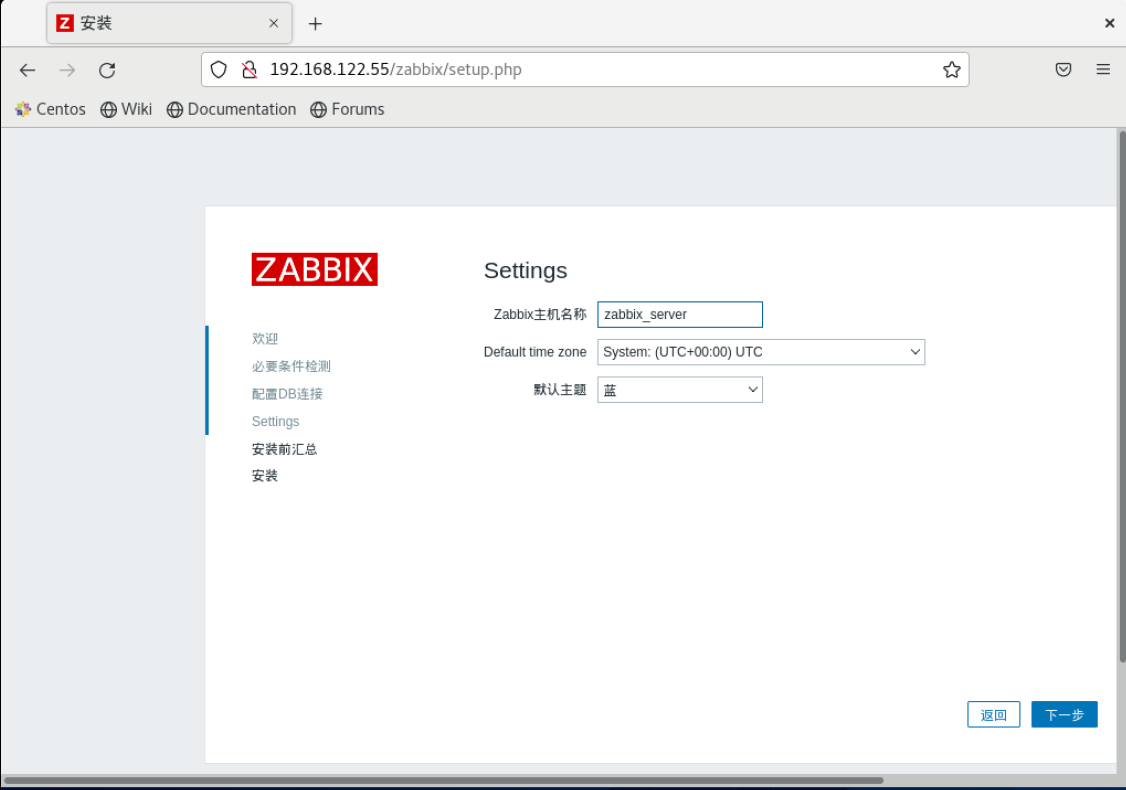Bookmark this page with the star
Viewport: 1126px width, 790px height.
[x=951, y=70]
